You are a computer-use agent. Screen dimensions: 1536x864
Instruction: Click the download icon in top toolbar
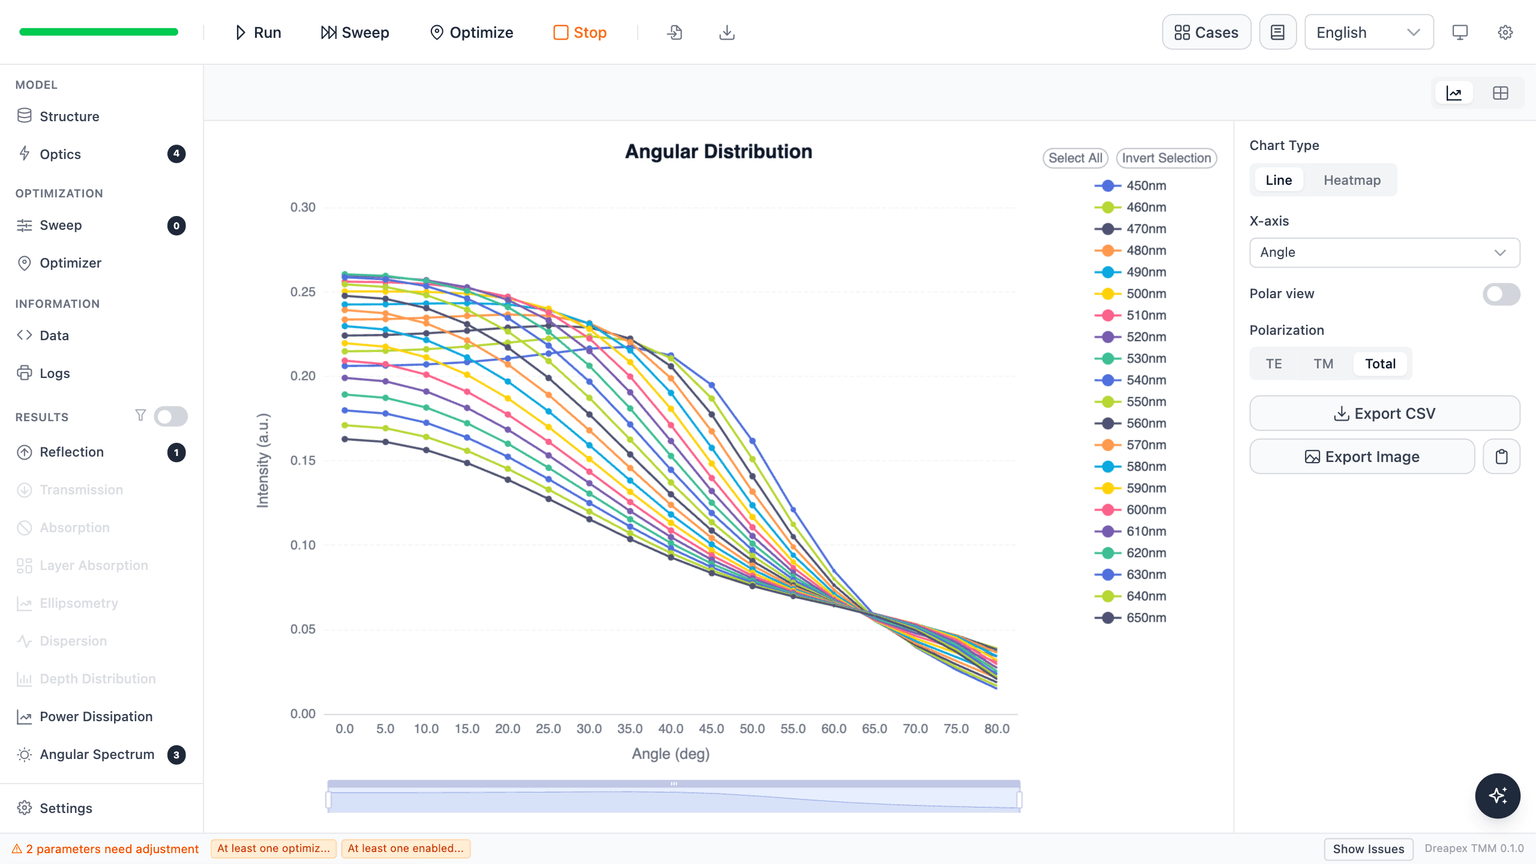pyautogui.click(x=727, y=32)
